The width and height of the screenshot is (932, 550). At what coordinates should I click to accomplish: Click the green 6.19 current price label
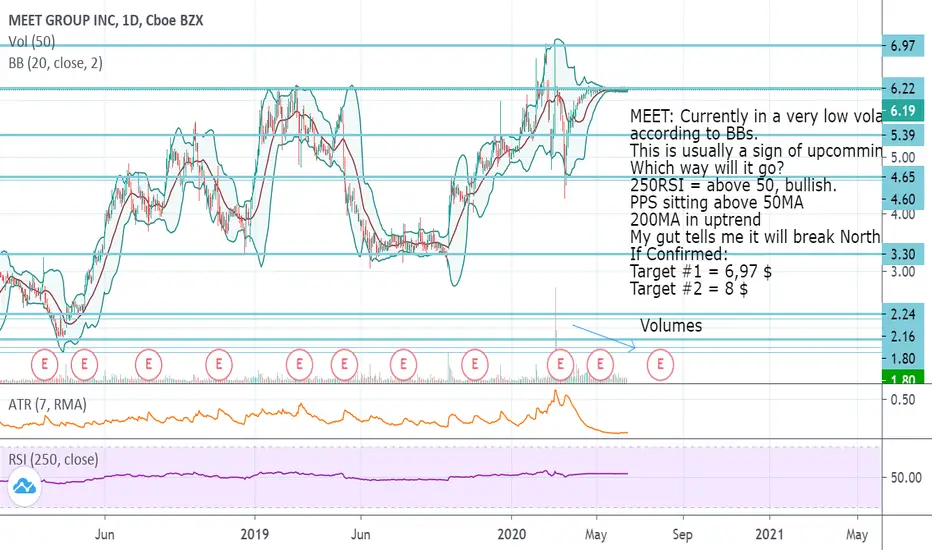[903, 111]
